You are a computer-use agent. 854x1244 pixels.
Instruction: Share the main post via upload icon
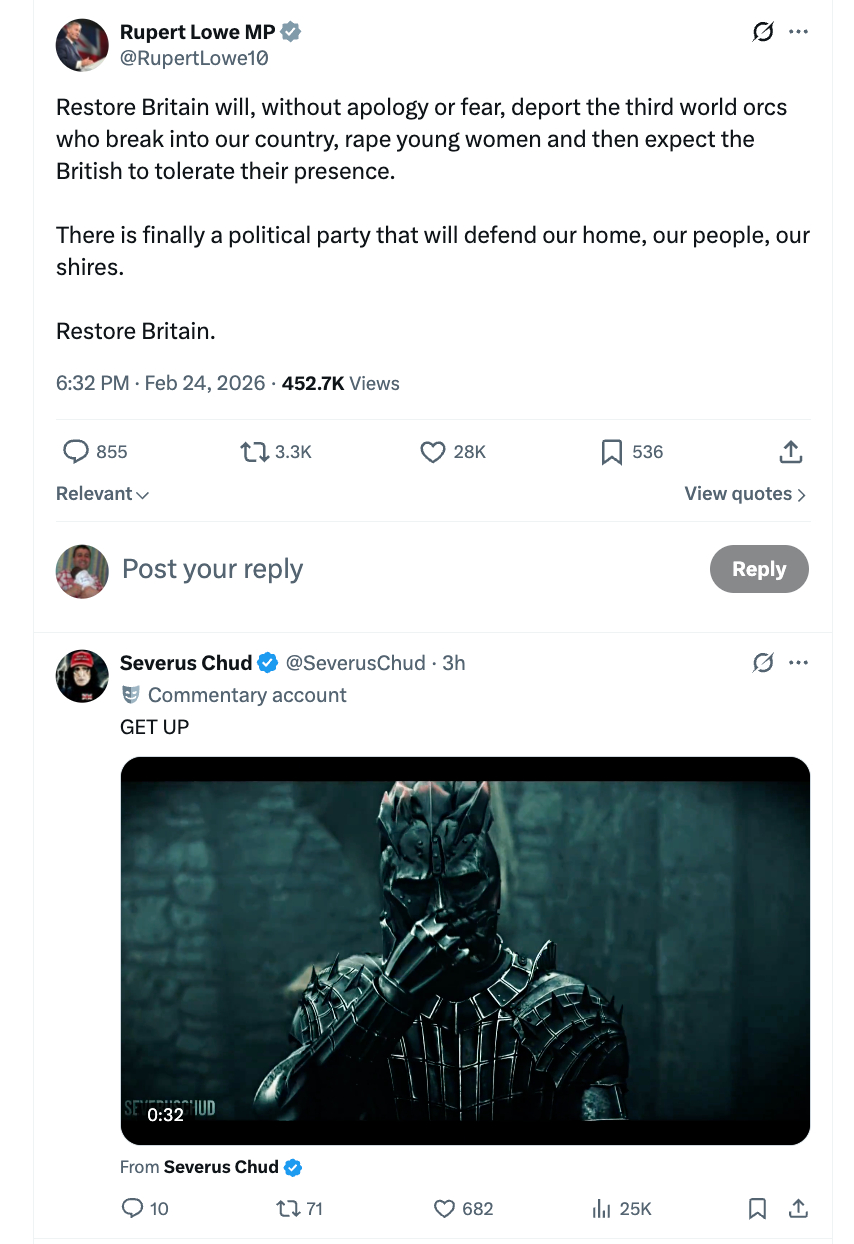click(x=790, y=452)
